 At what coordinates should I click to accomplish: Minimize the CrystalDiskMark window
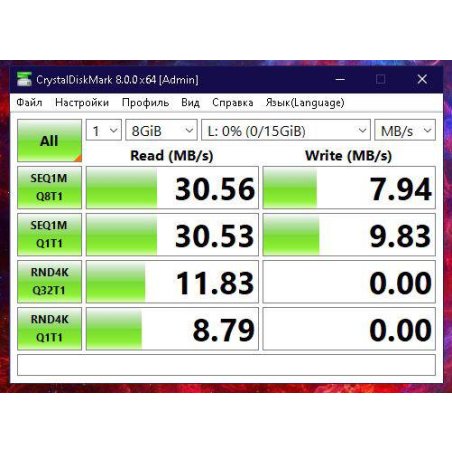pos(340,79)
